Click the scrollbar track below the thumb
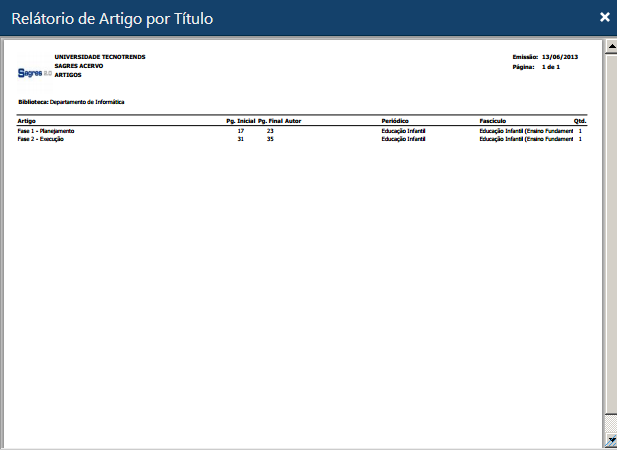Viewport: 617px width, 450px height. coord(610,424)
